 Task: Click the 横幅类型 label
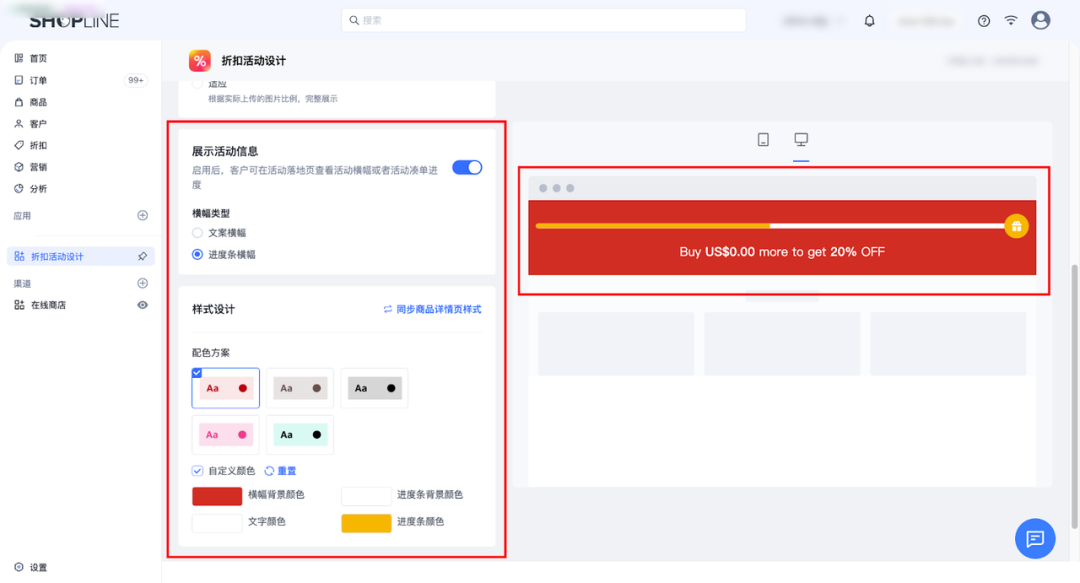point(211,214)
